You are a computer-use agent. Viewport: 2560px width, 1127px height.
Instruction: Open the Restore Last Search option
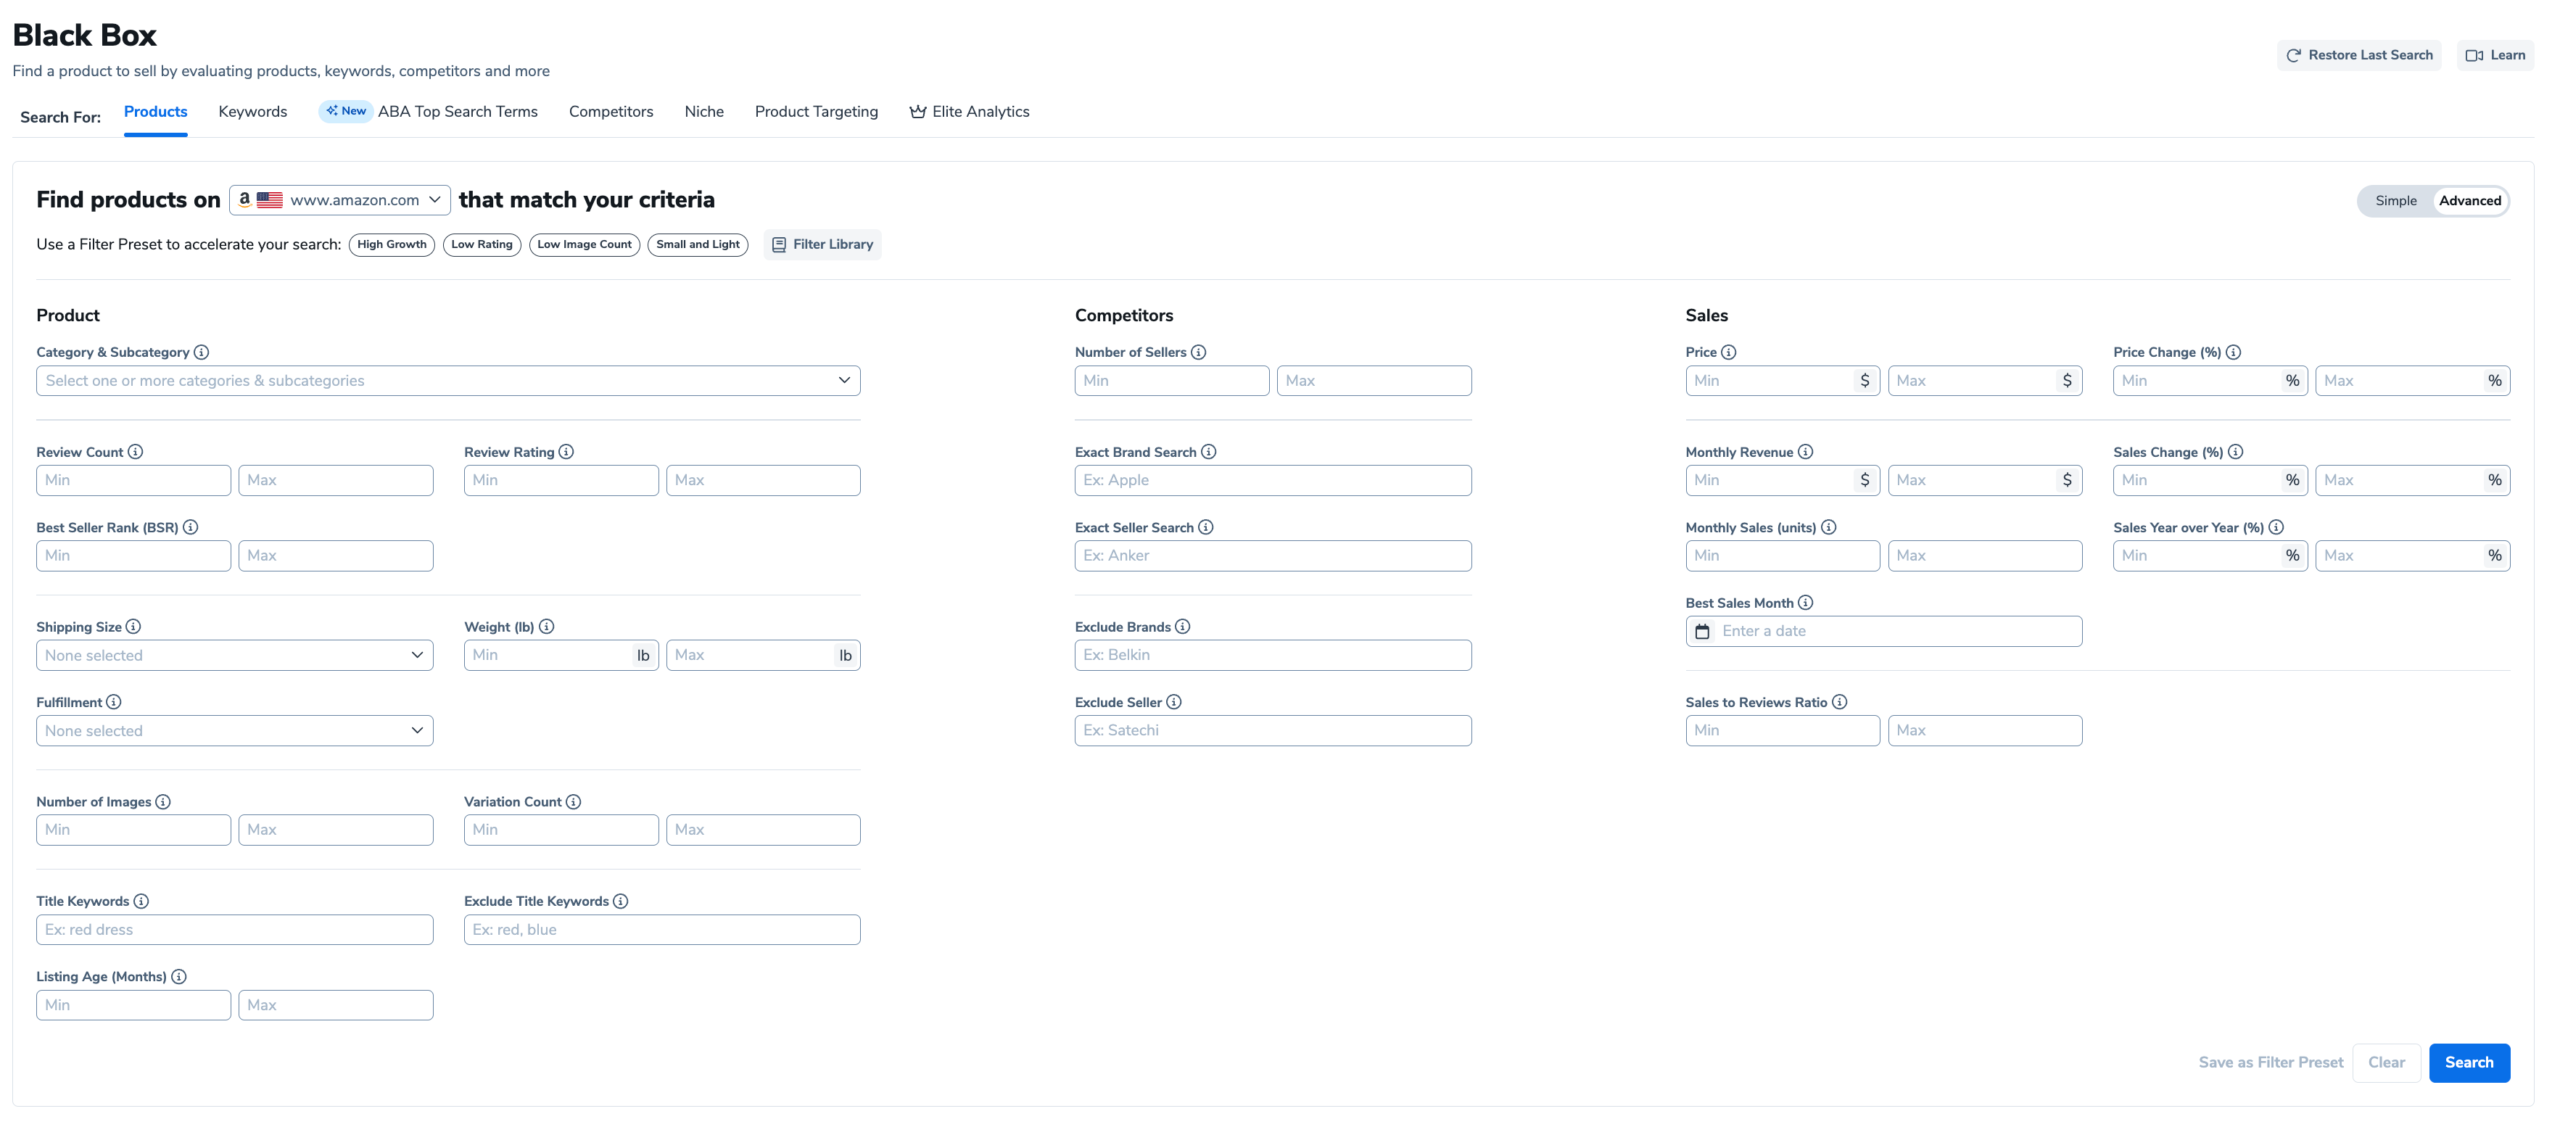[2358, 55]
